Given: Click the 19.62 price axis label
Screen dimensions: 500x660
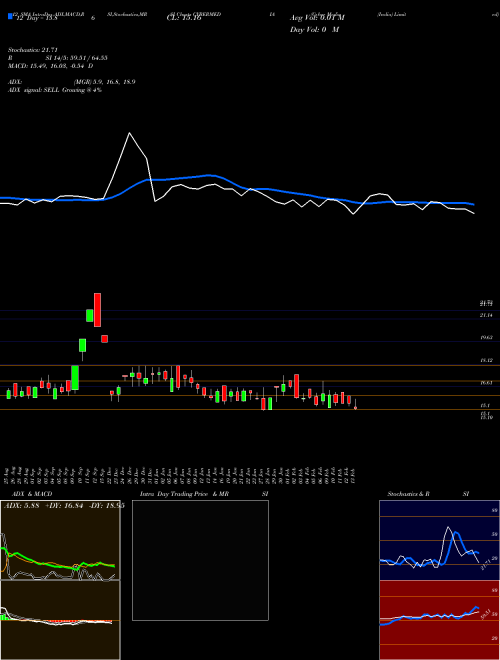Looking at the screenshot, I should point(486,338).
